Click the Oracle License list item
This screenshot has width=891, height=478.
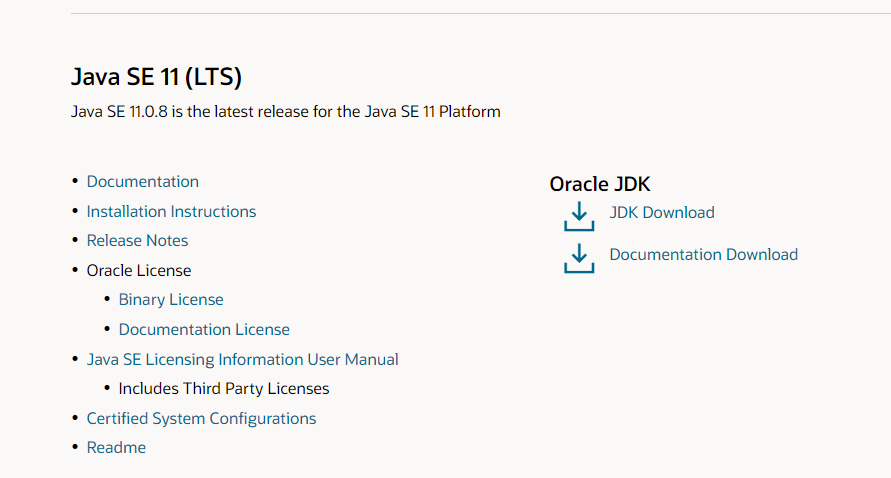click(x=139, y=271)
